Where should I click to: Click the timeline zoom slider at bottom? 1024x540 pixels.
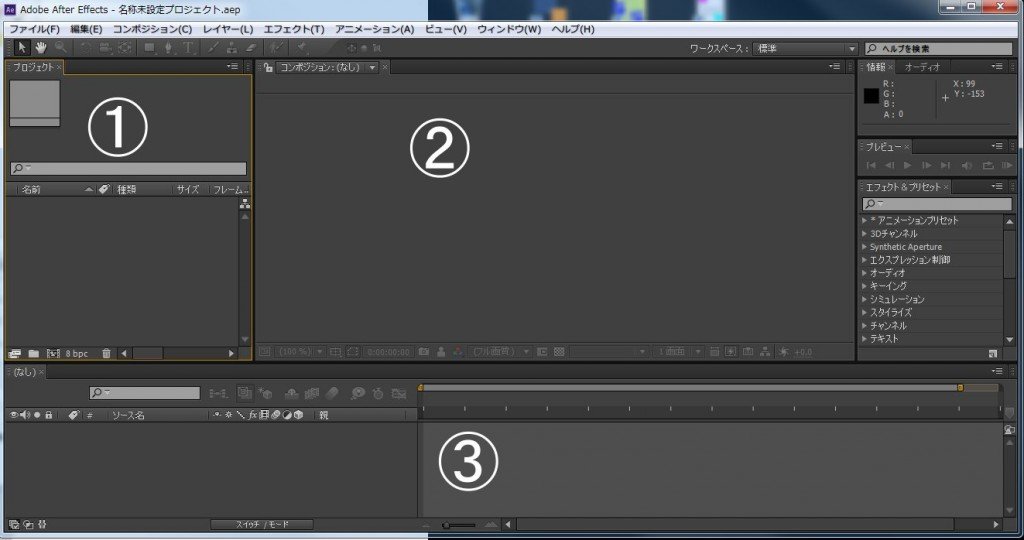pos(459,525)
